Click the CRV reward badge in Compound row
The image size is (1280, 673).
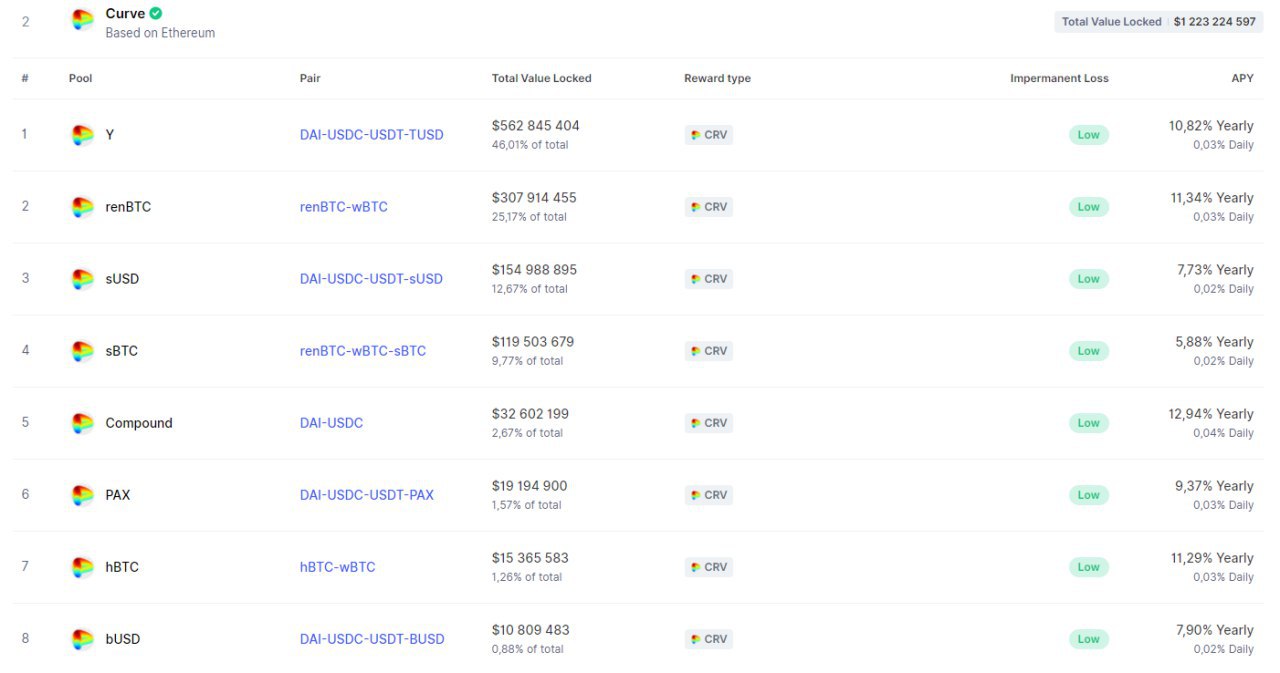(x=709, y=423)
